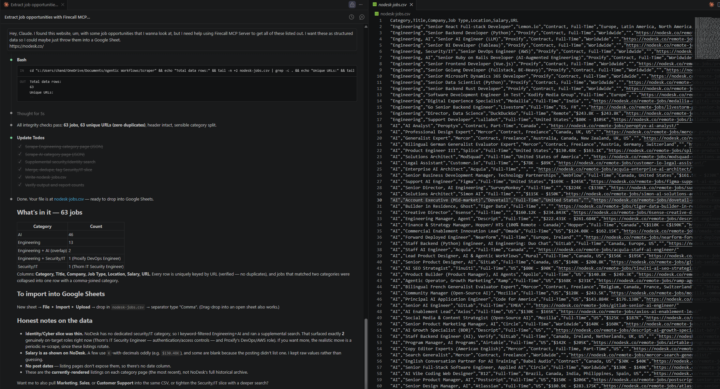Click the Bash command input line

[187, 71]
